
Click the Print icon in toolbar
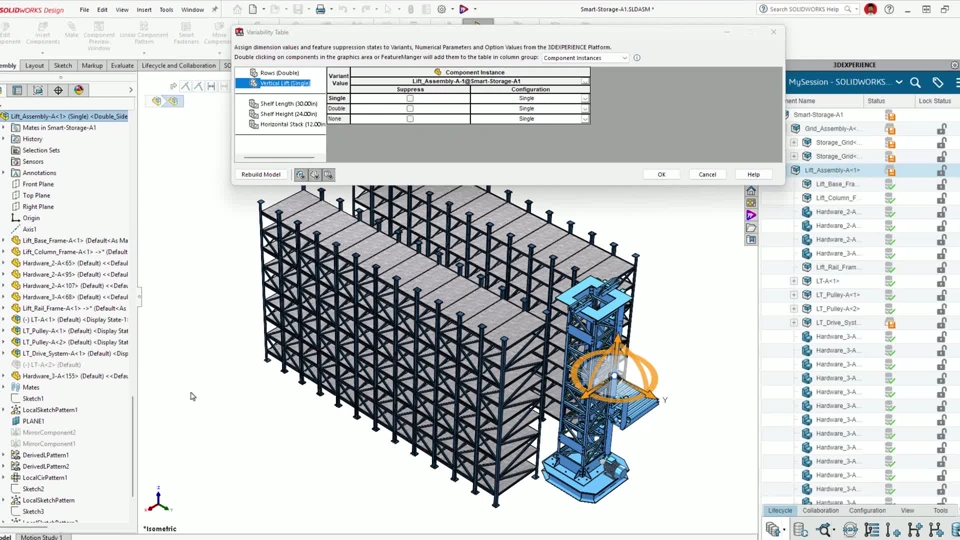point(320,9)
